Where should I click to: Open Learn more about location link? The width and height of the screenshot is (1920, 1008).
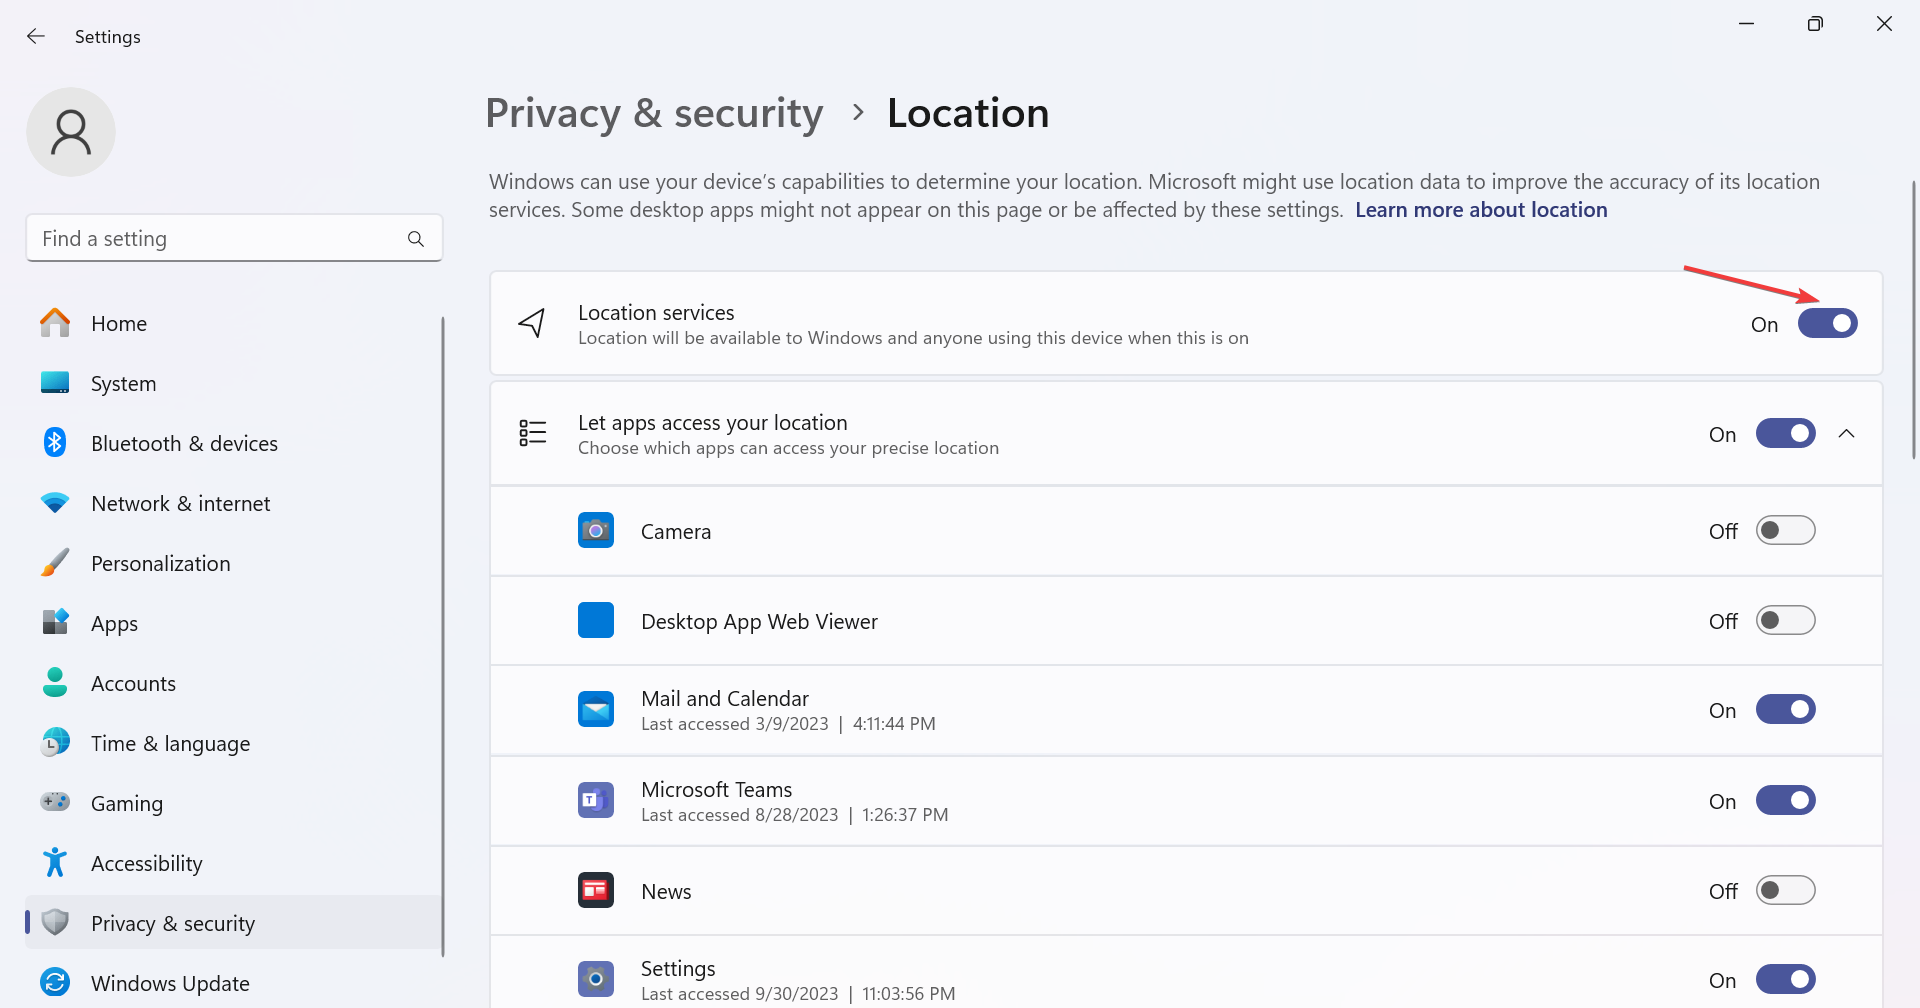tap(1481, 210)
